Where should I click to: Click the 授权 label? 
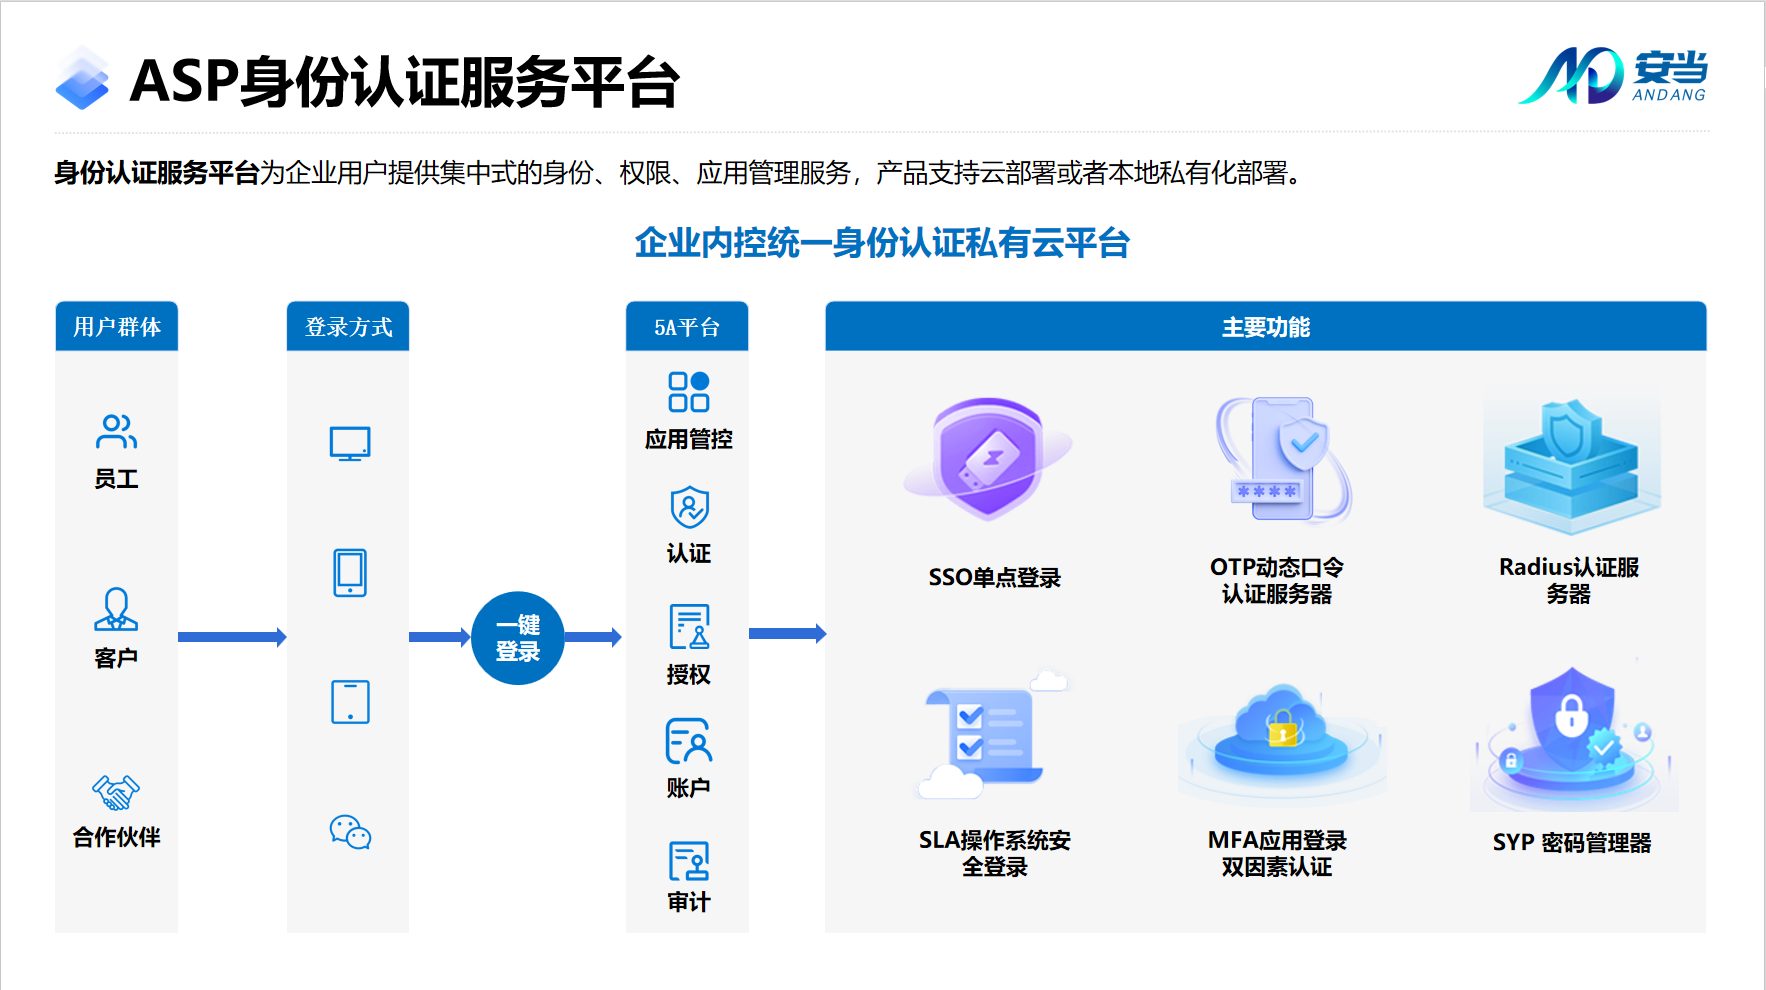689,674
